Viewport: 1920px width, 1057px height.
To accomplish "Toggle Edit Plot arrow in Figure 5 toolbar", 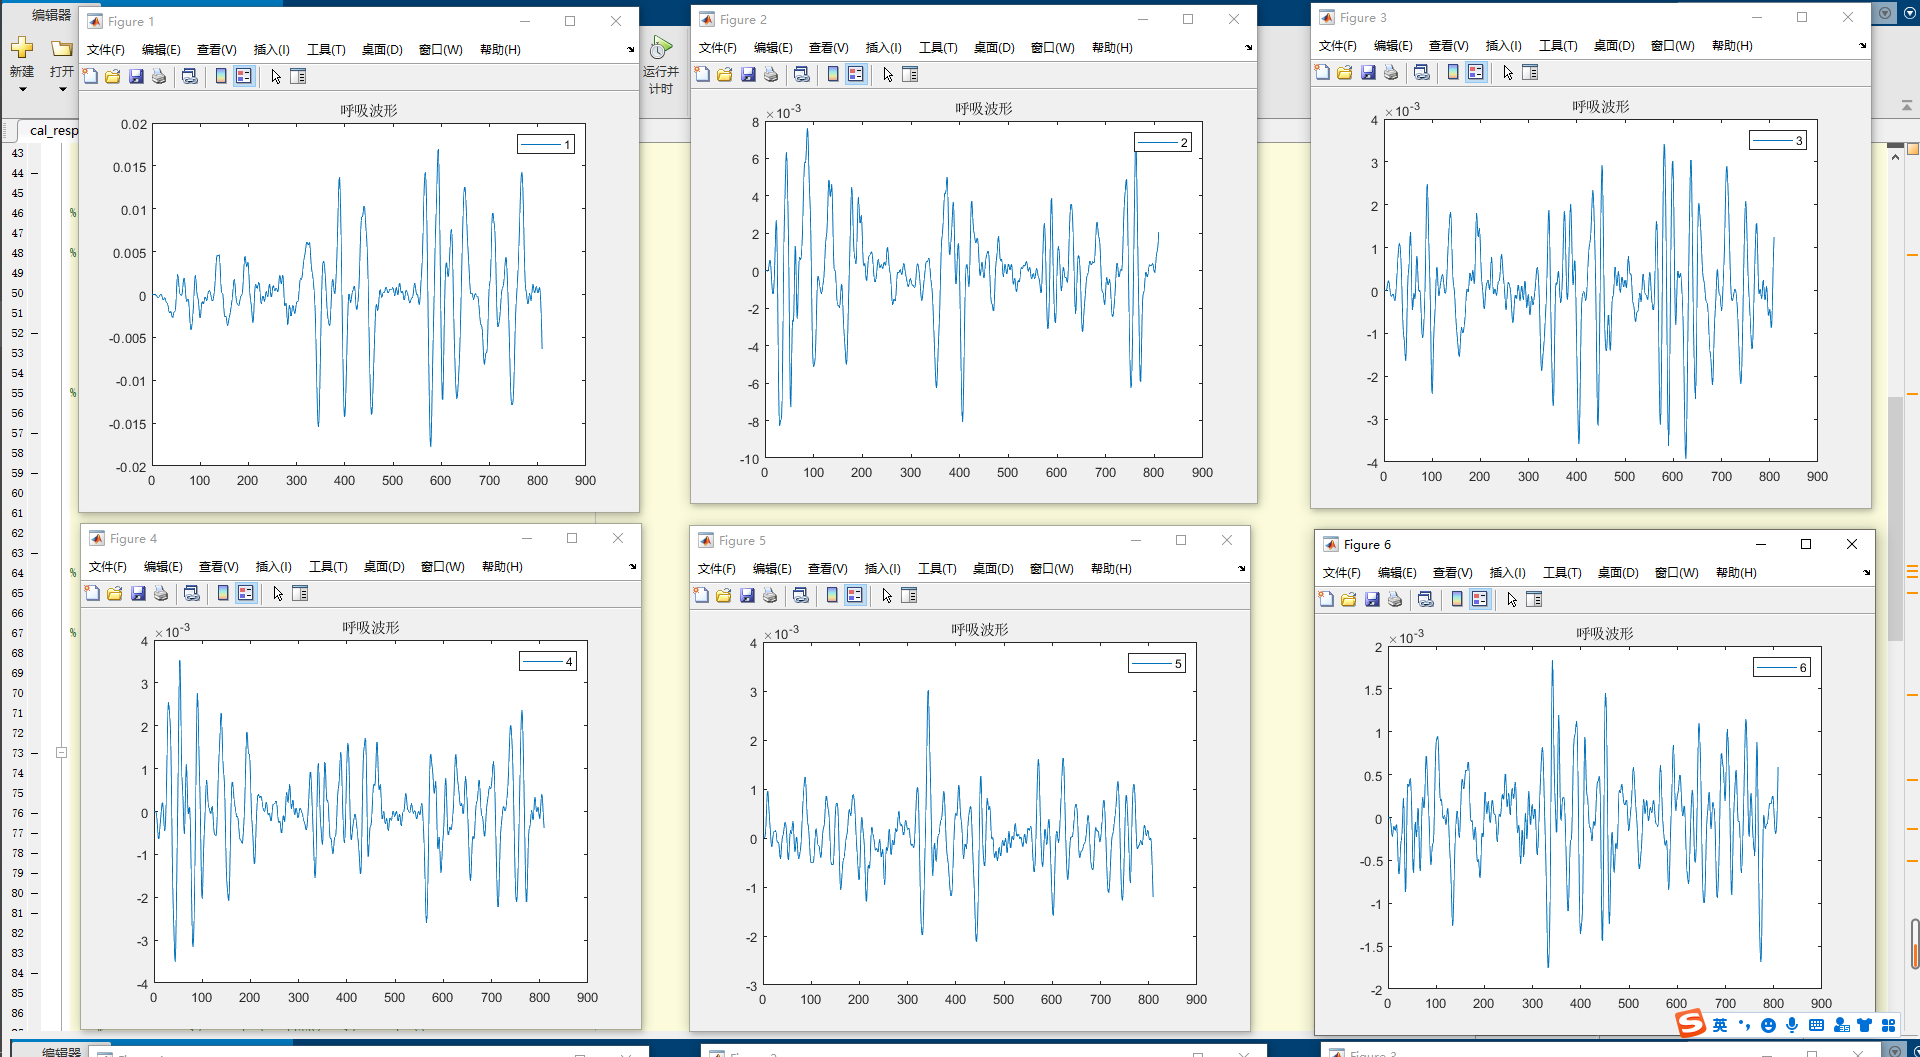I will tap(887, 595).
